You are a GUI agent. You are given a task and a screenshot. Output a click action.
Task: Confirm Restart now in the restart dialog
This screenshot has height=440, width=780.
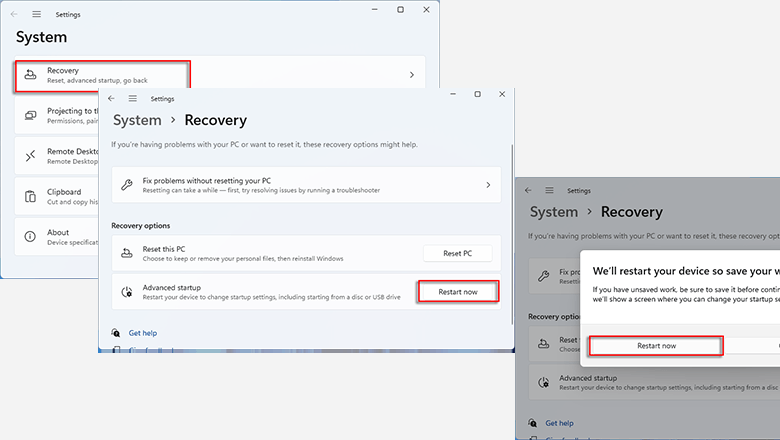click(656, 345)
